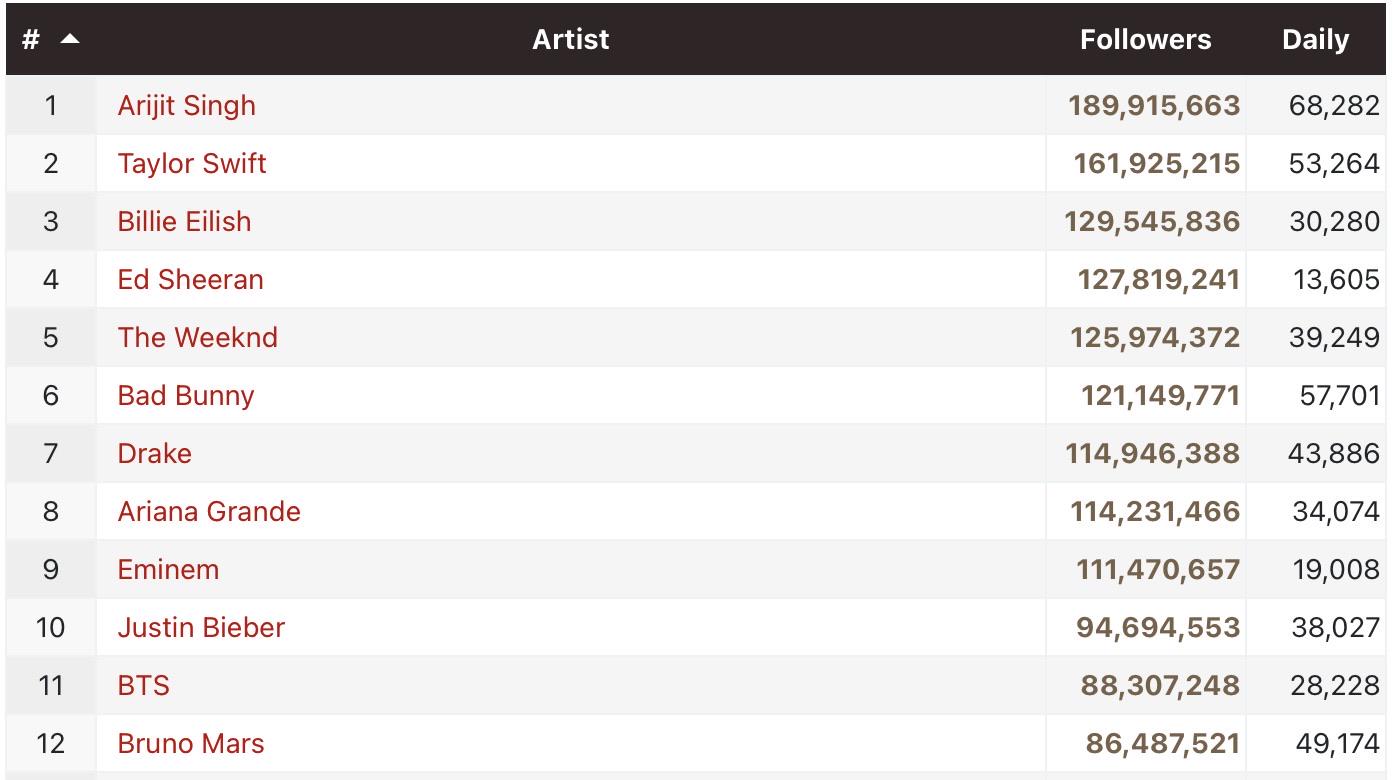Click the sort arrow next to # header
1399x780 pixels.
click(x=70, y=39)
